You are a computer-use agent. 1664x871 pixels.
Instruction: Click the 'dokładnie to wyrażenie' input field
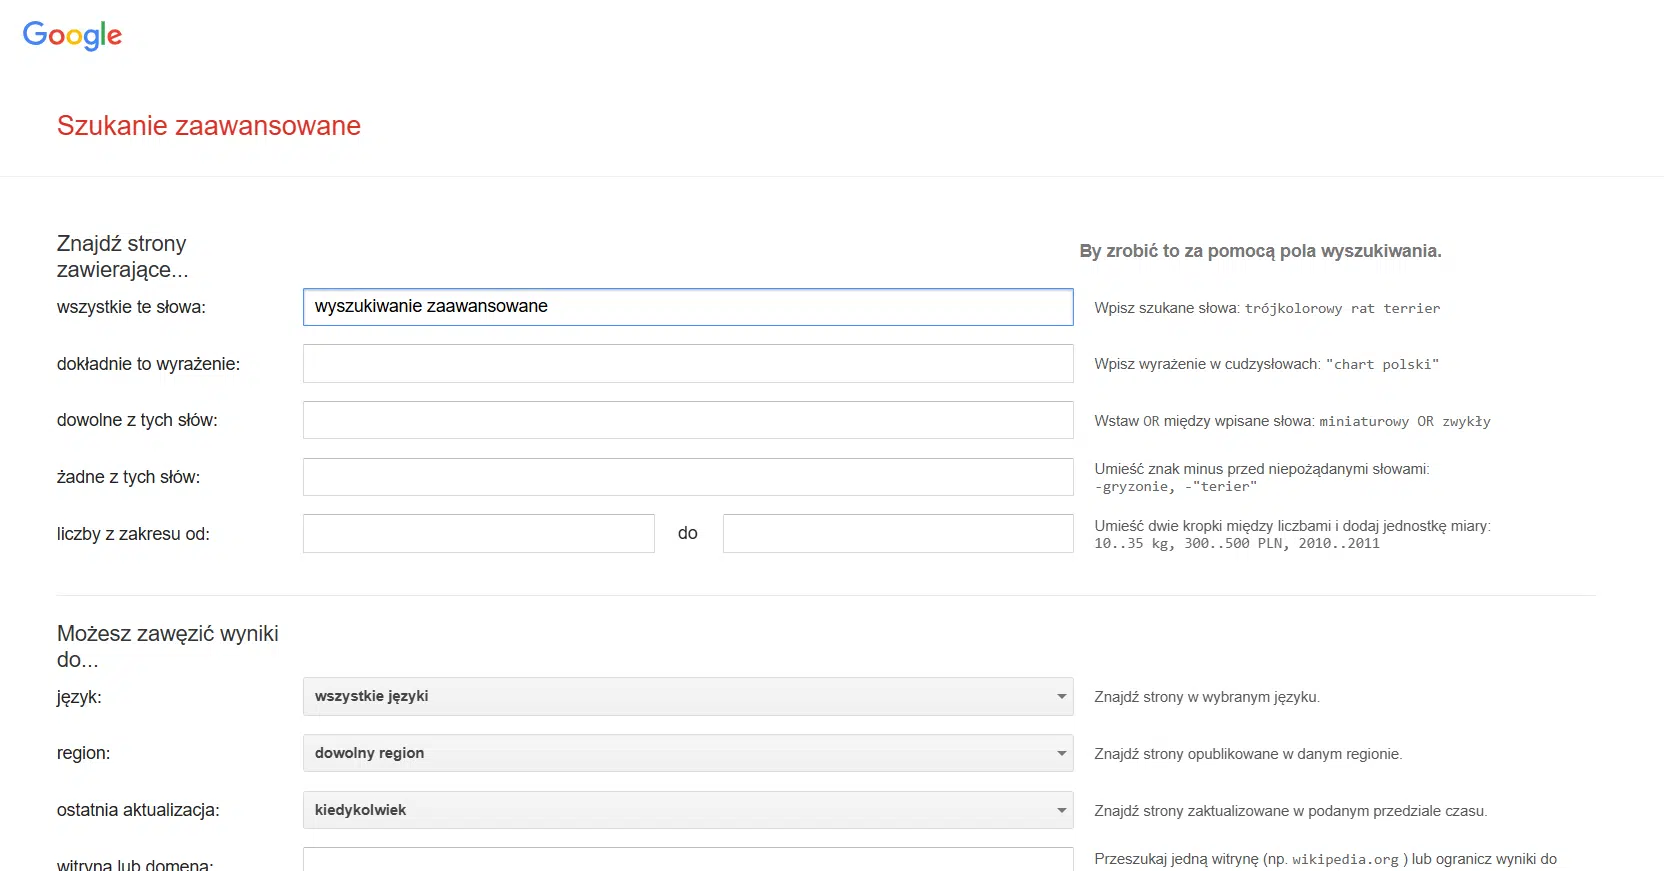[688, 364]
